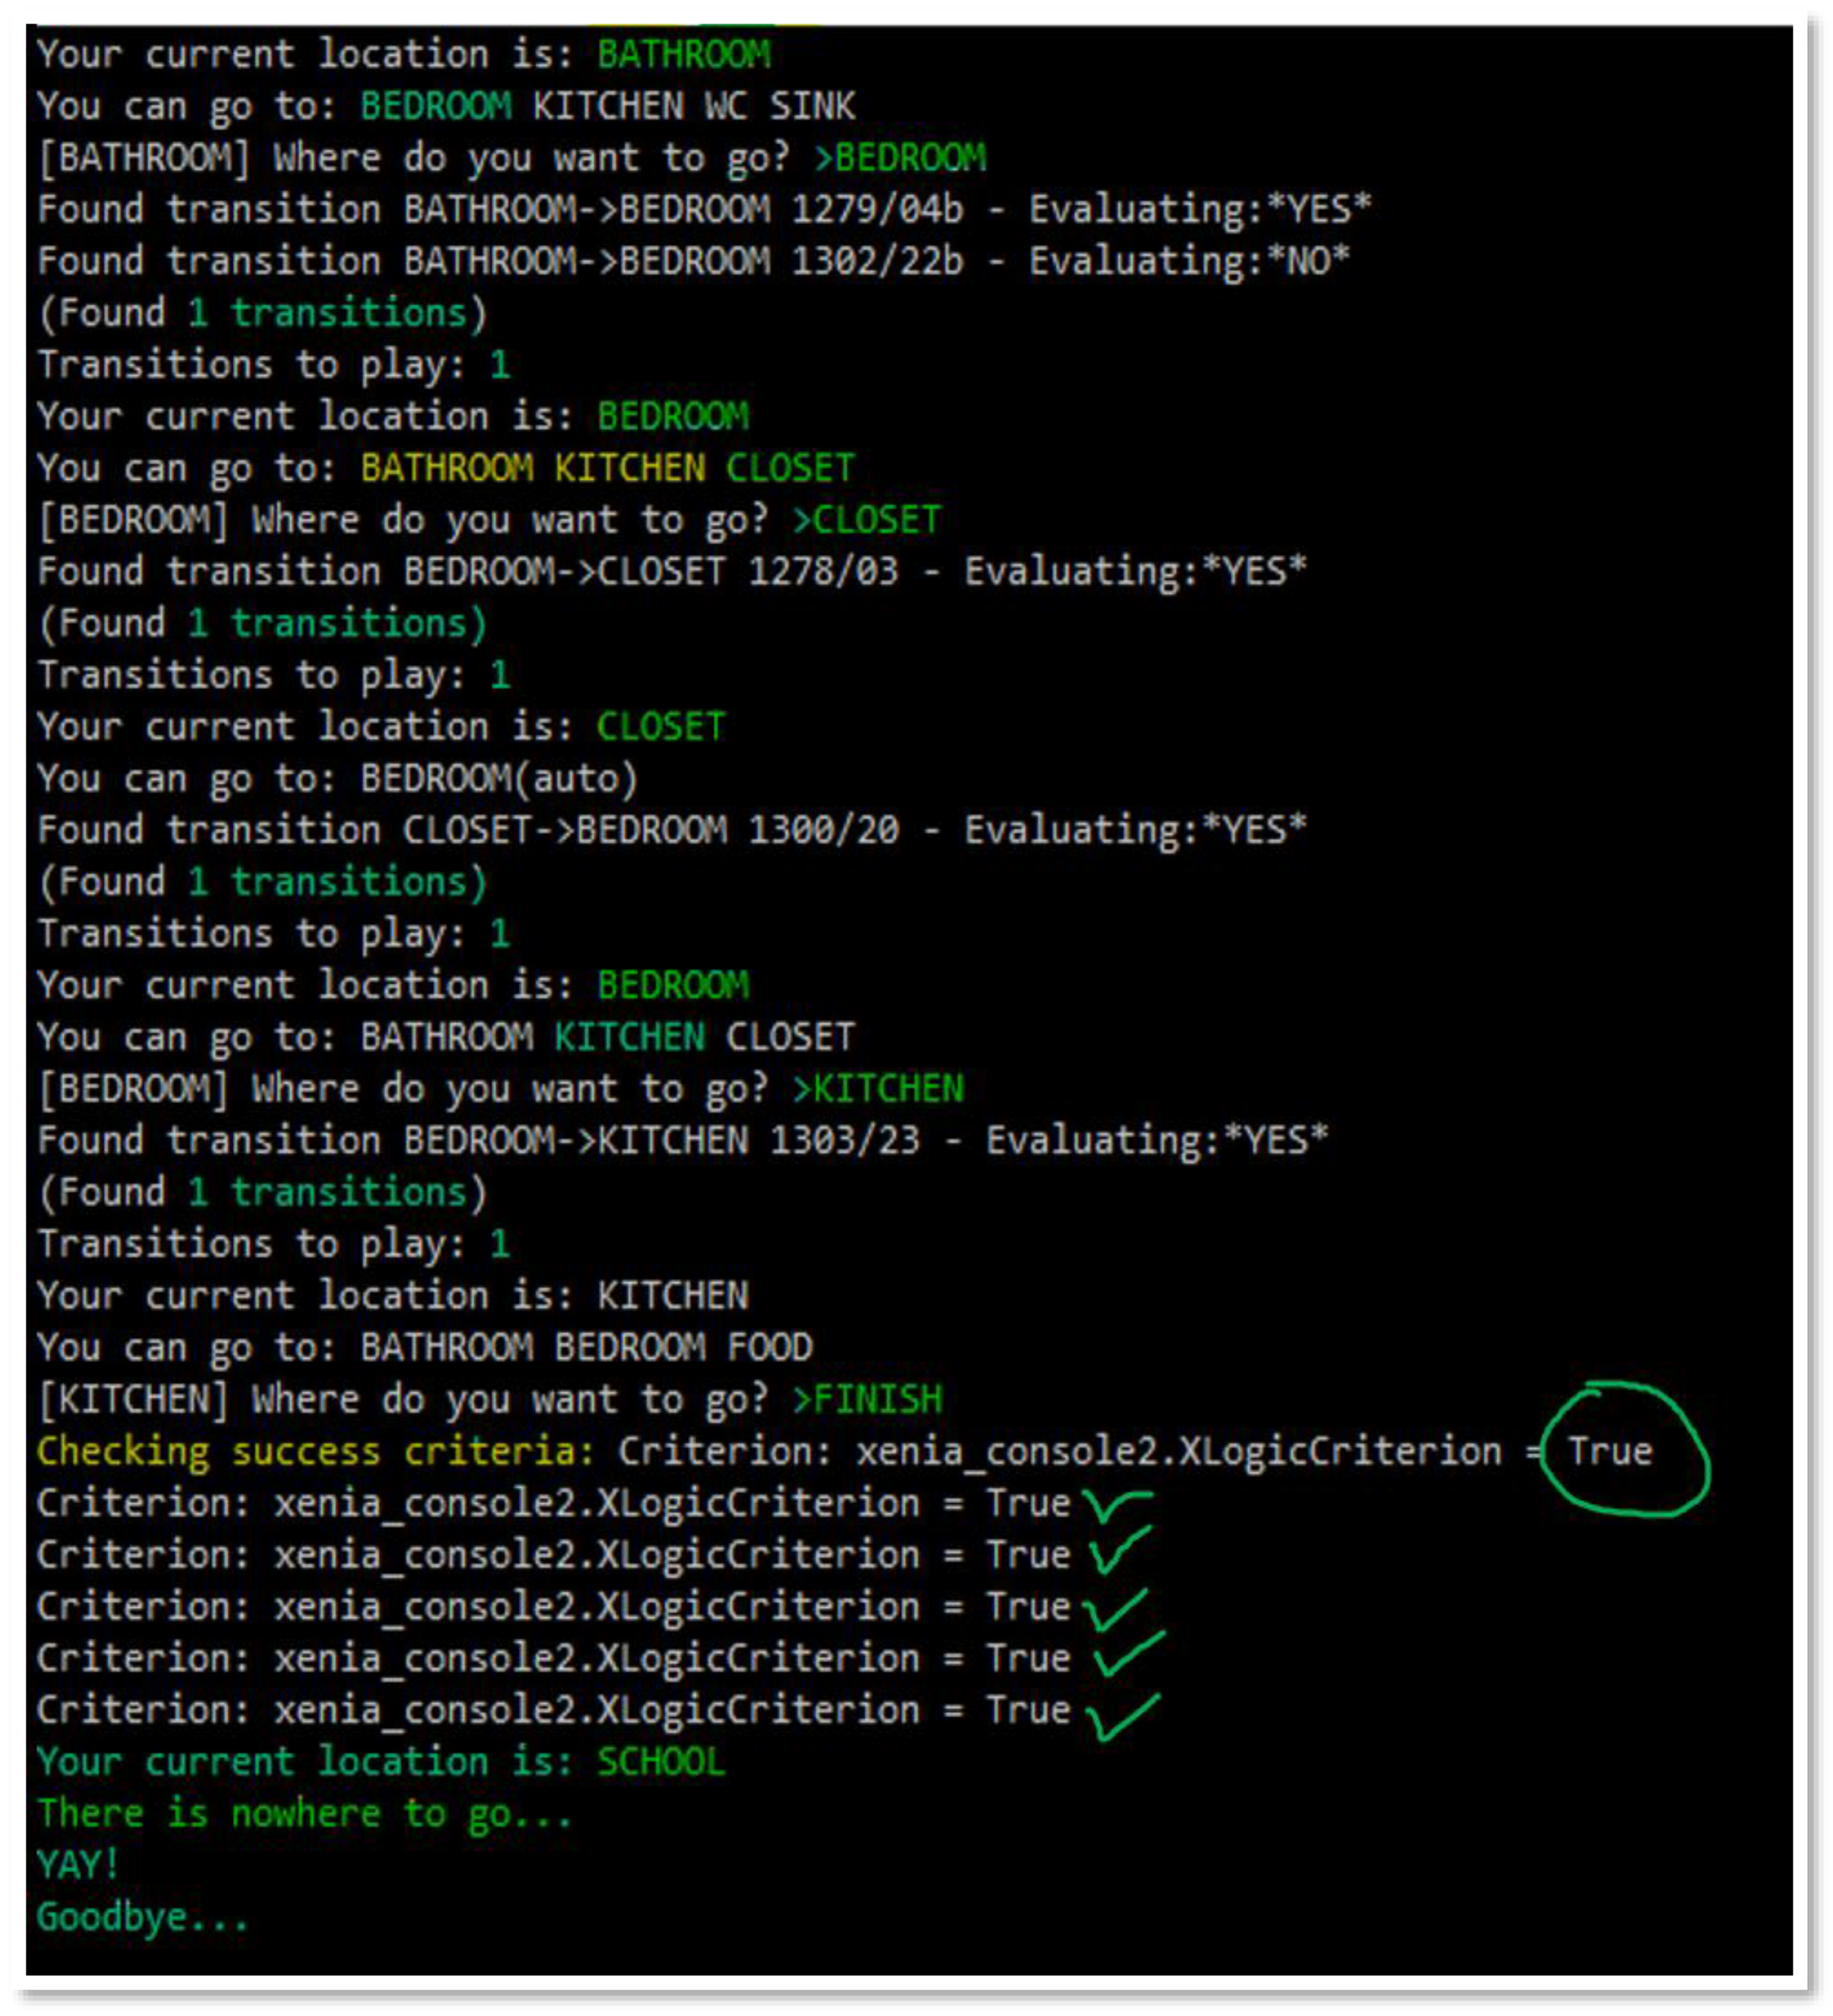Click the green CLOSET current location text
The image size is (1833, 2016).
tap(661, 726)
